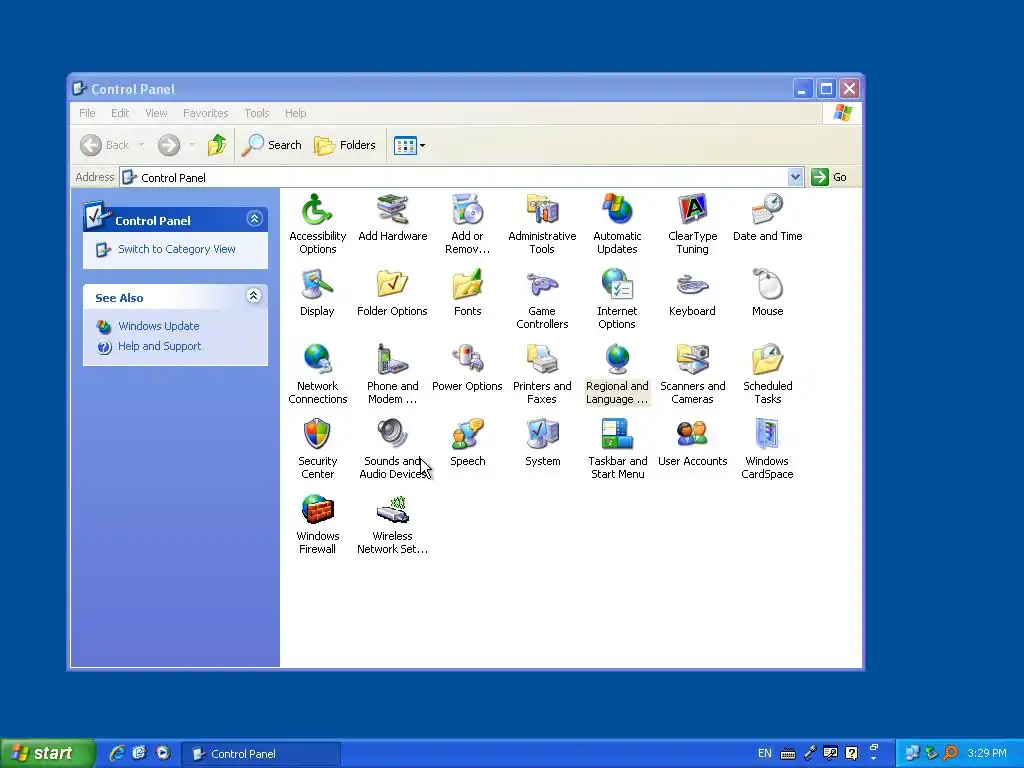This screenshot has height=768, width=1024.
Task: Open the Favorites menu
Action: (x=206, y=113)
